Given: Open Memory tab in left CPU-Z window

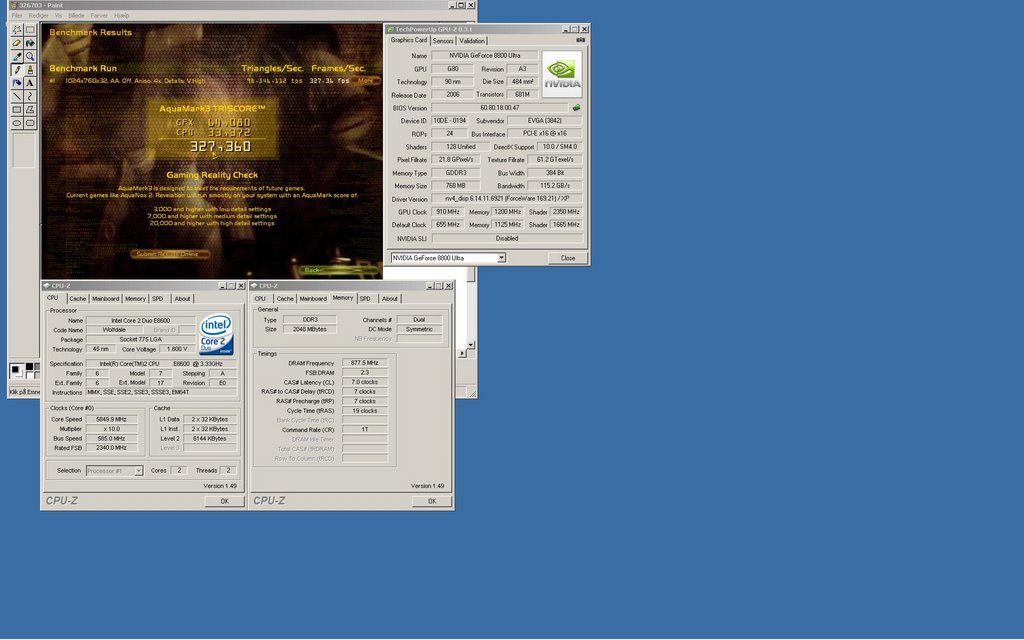Looking at the screenshot, I should pyautogui.click(x=135, y=298).
